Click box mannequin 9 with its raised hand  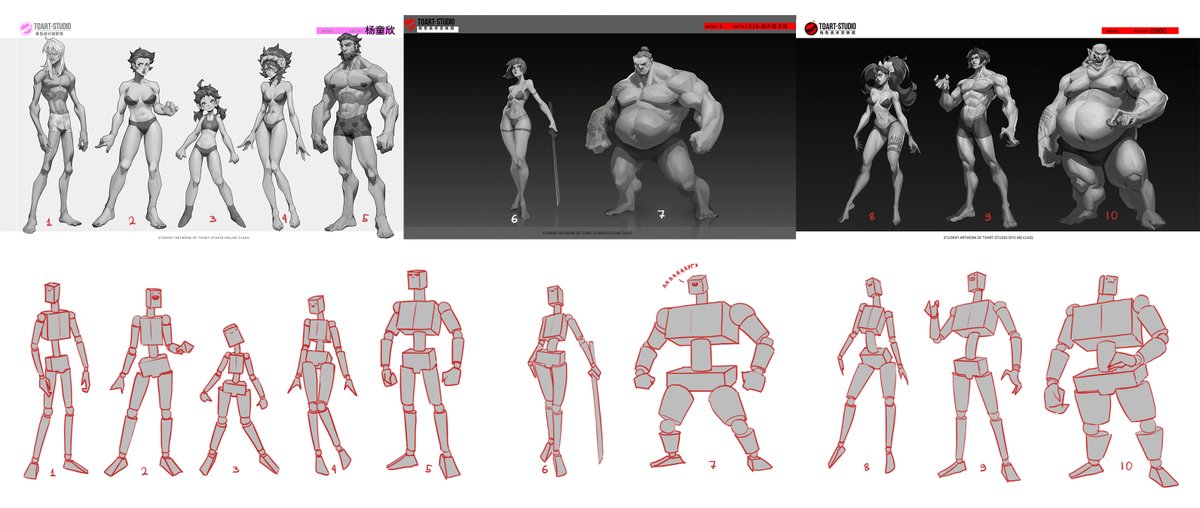pos(973,376)
